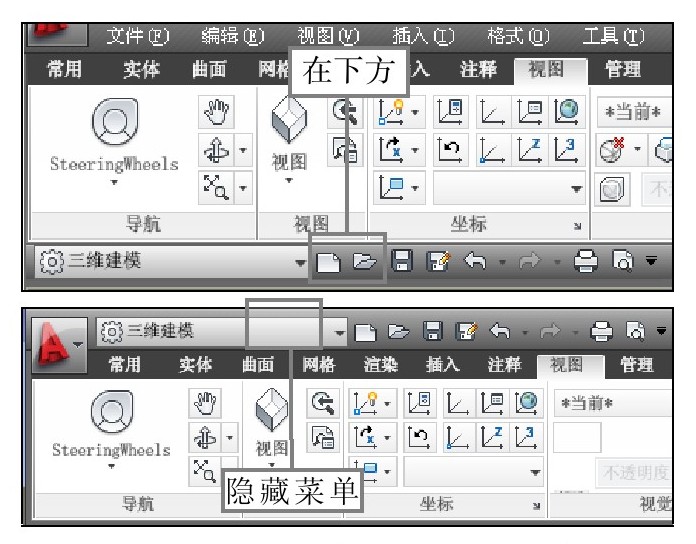The height and width of the screenshot is (544, 696).
Task: Click rotate-about-X UCS icon in upper ribbon
Action: (x=392, y=150)
